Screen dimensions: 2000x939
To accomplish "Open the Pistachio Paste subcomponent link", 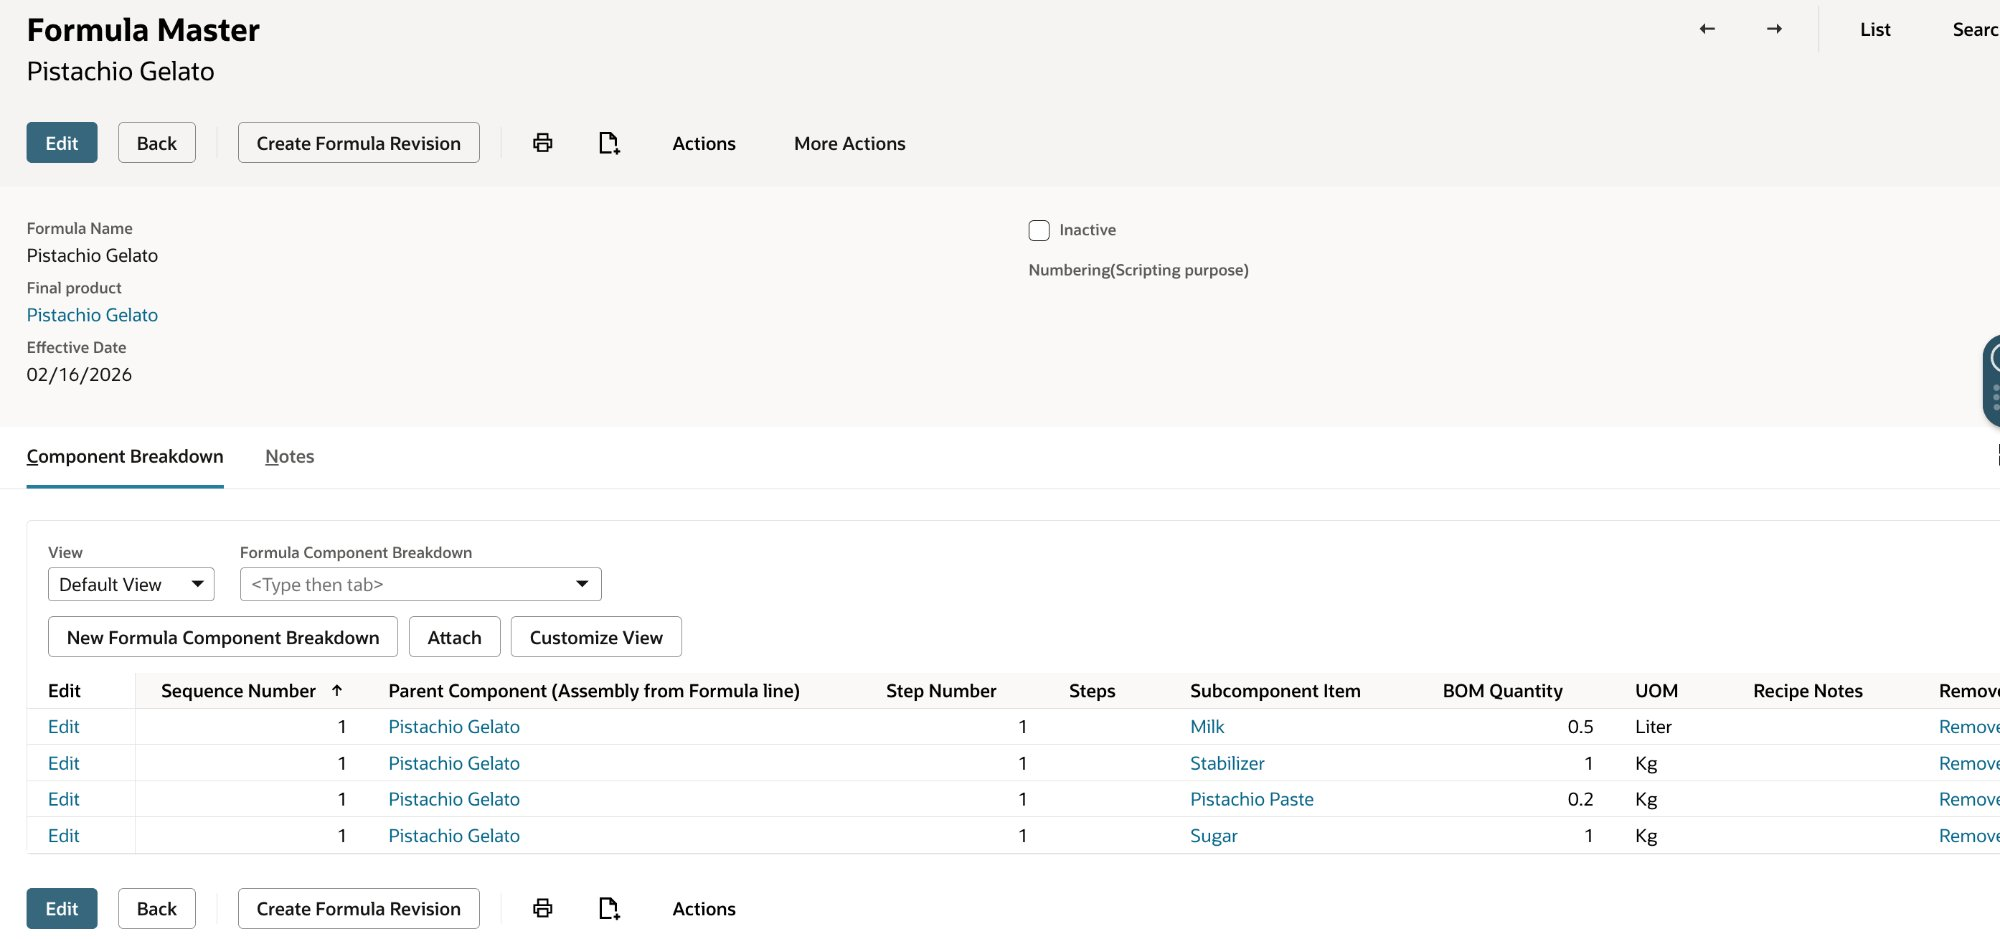I will tap(1251, 799).
